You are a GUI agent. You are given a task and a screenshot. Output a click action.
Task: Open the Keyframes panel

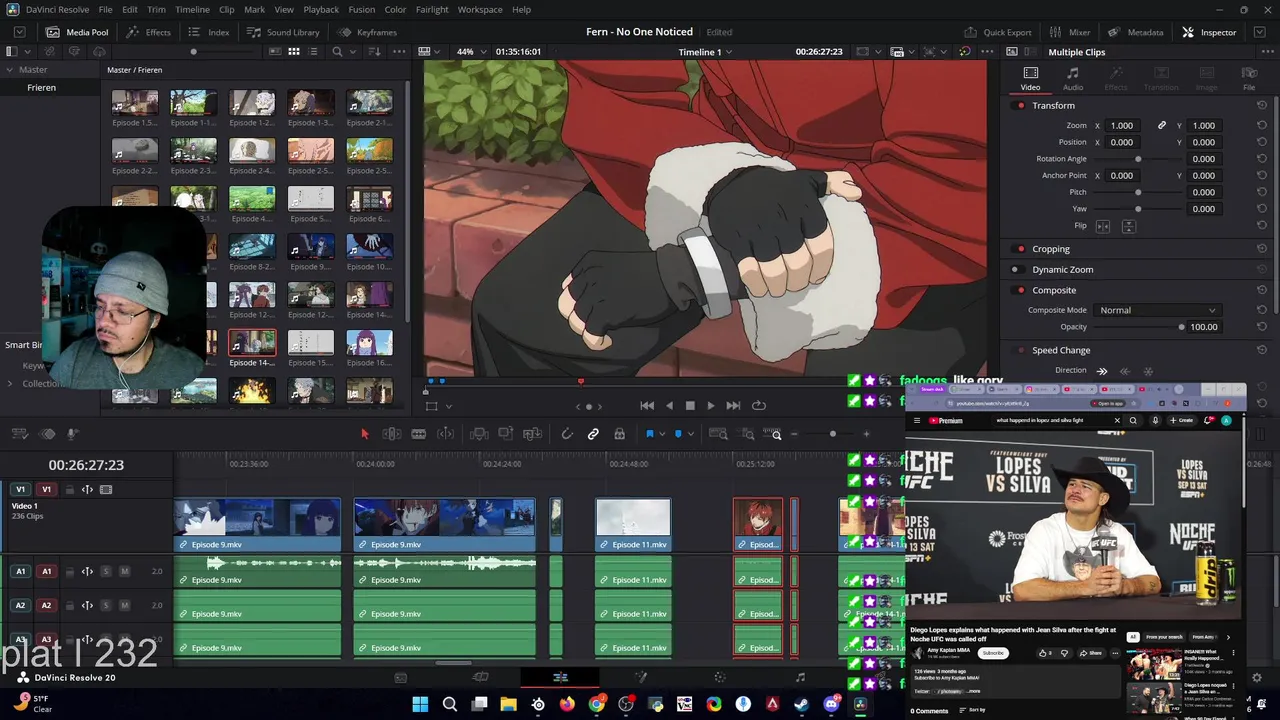tap(367, 32)
